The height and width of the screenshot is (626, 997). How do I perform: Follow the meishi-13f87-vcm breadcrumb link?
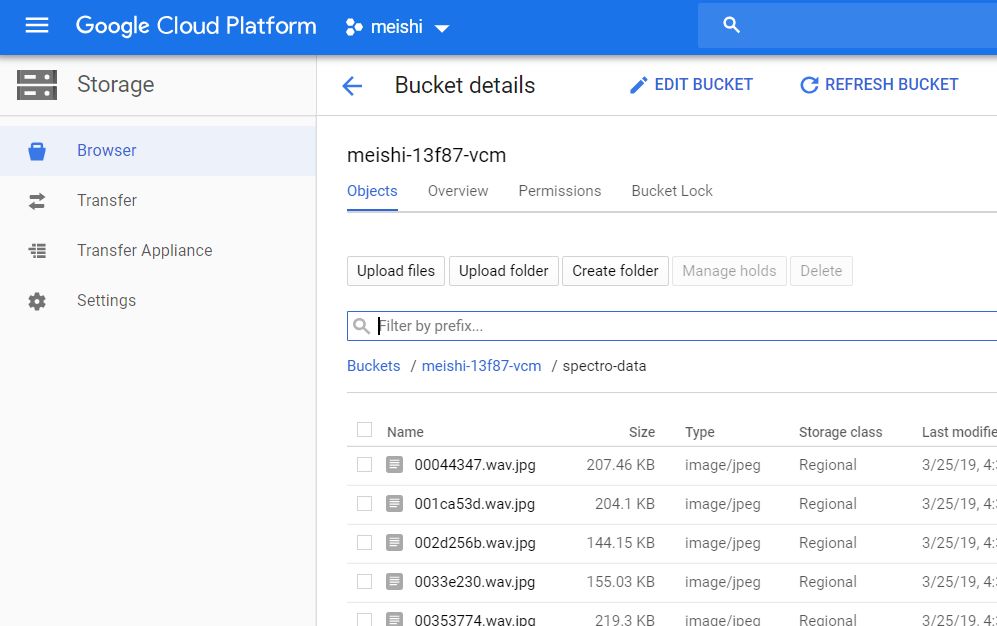pos(481,366)
